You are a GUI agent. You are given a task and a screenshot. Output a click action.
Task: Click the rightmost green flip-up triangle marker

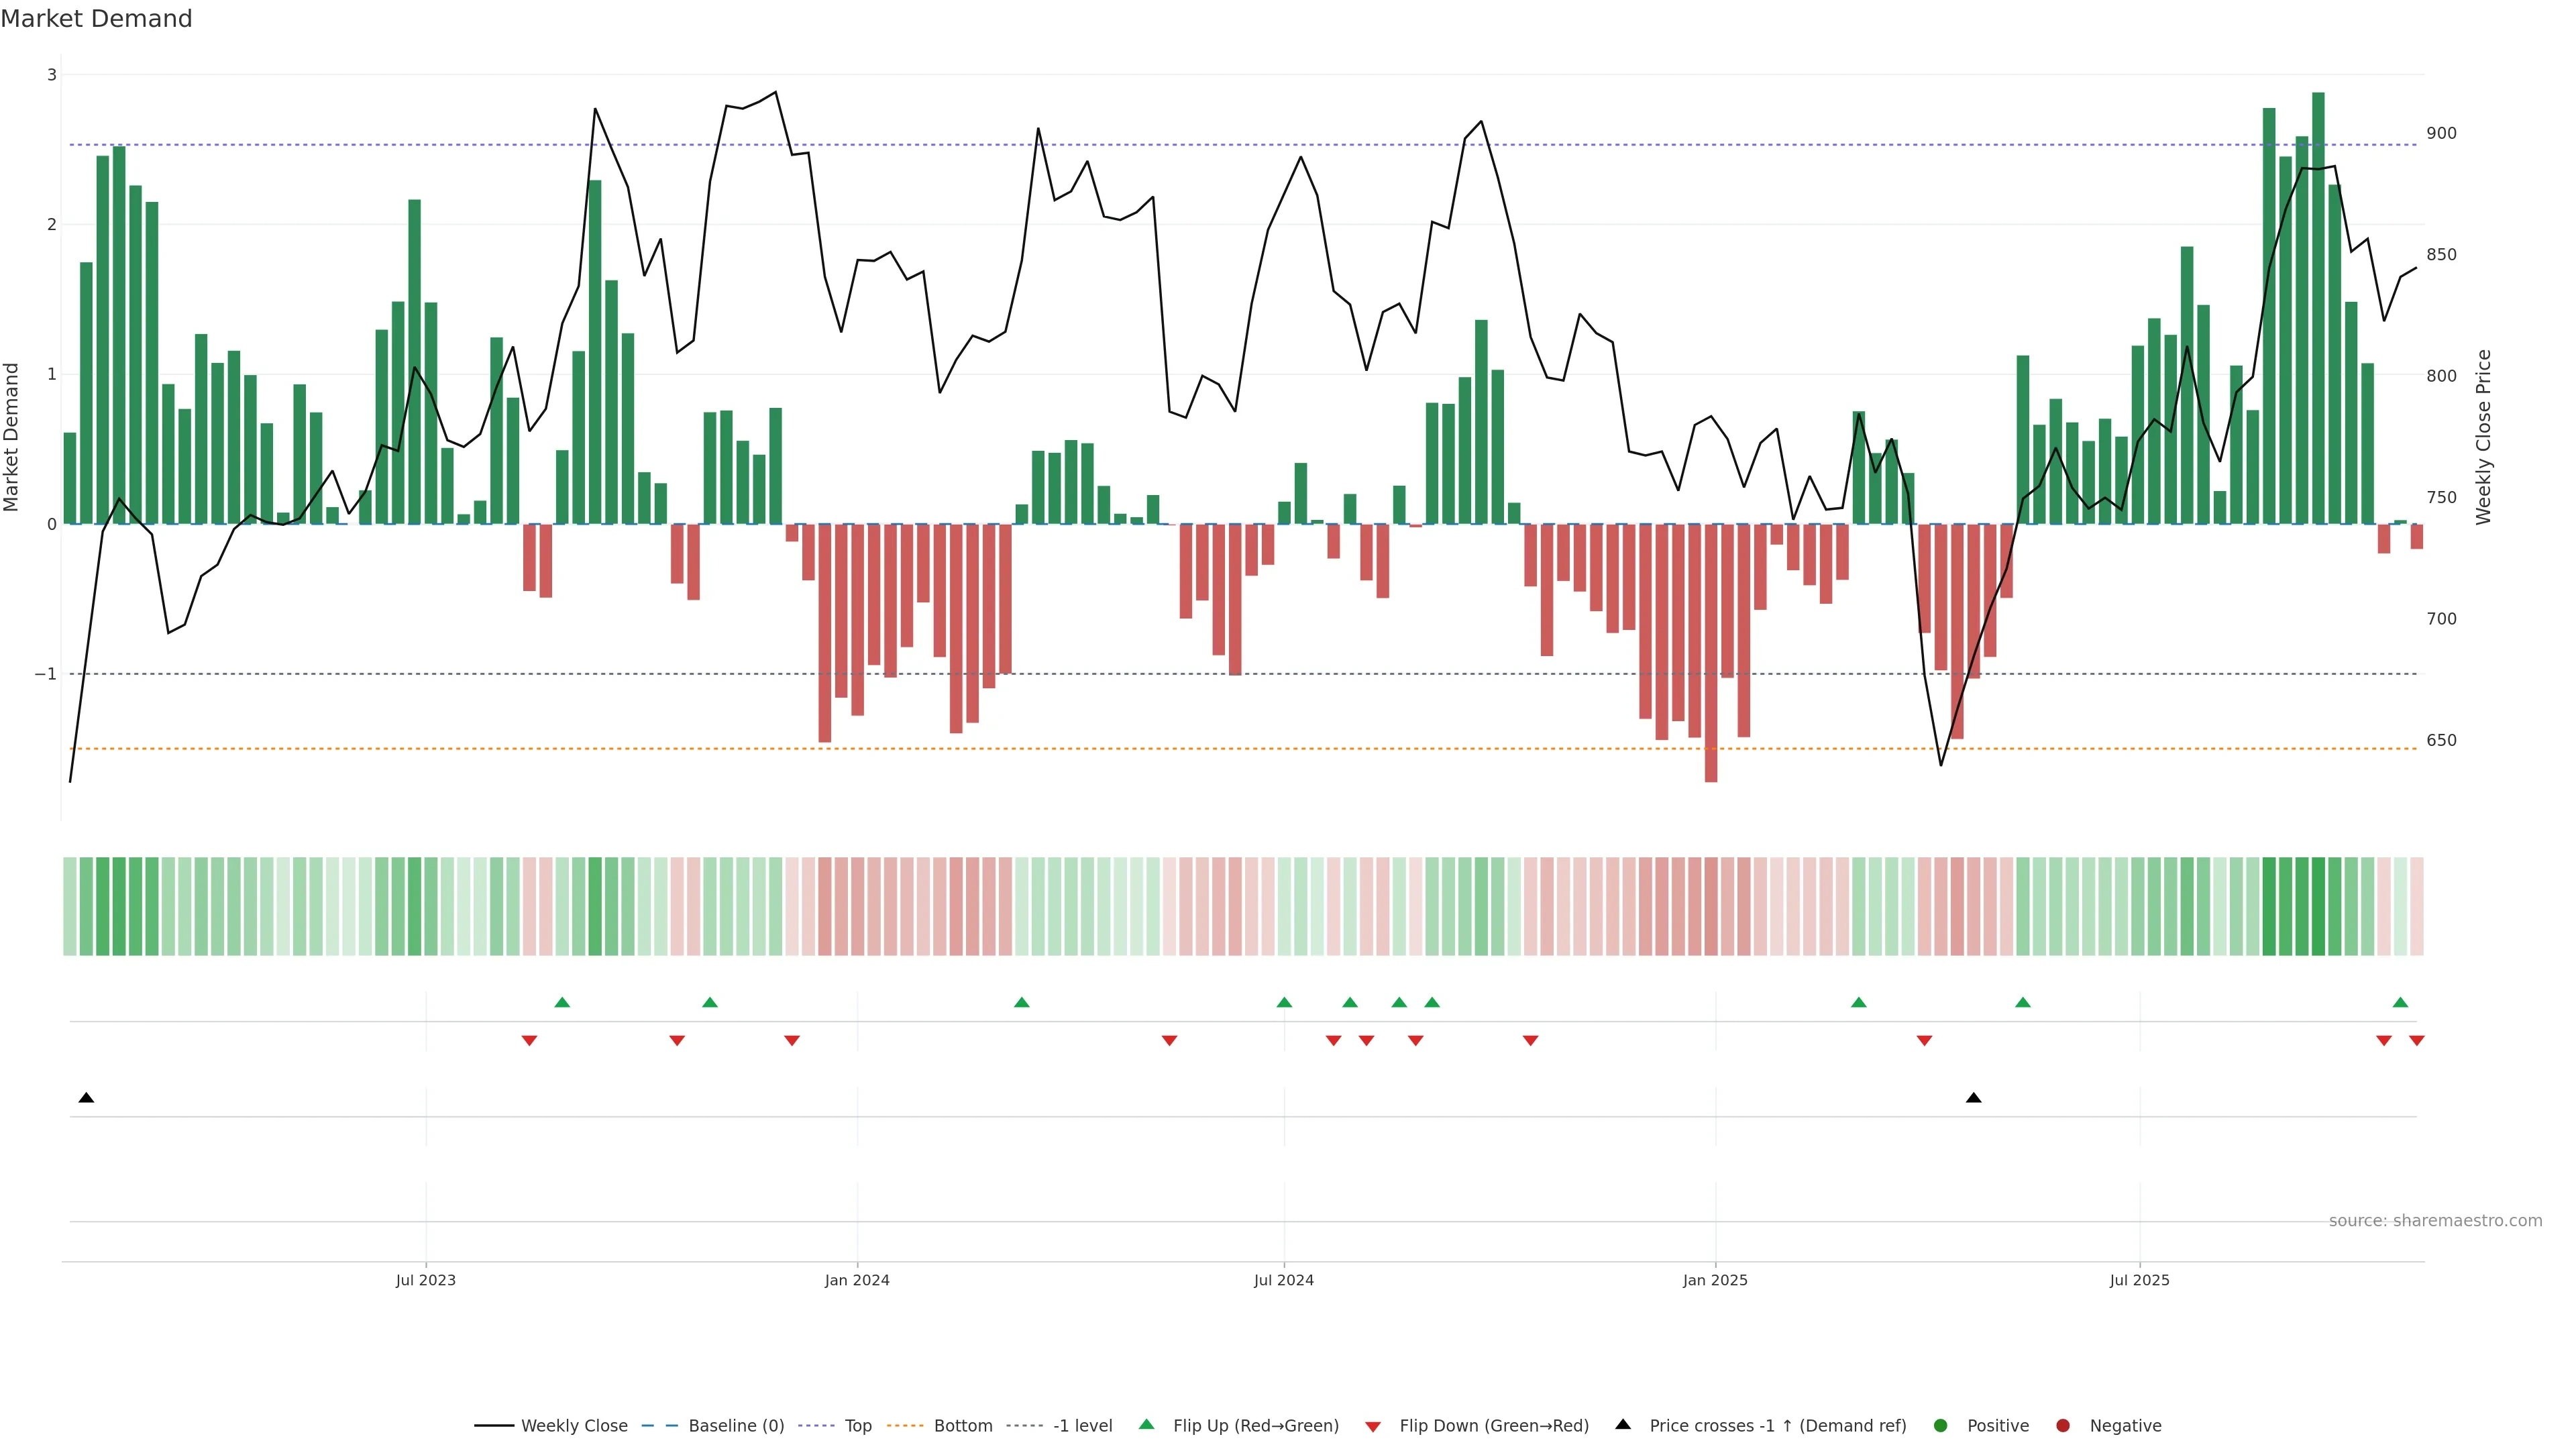tap(2400, 1003)
